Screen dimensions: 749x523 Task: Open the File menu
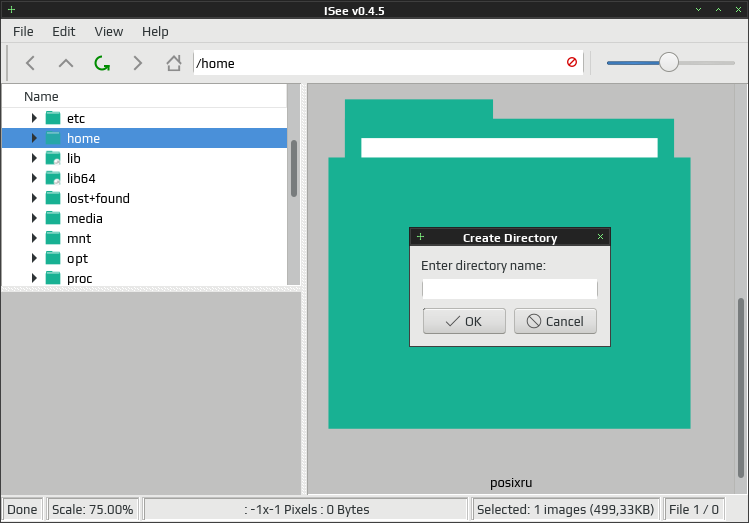point(23,32)
